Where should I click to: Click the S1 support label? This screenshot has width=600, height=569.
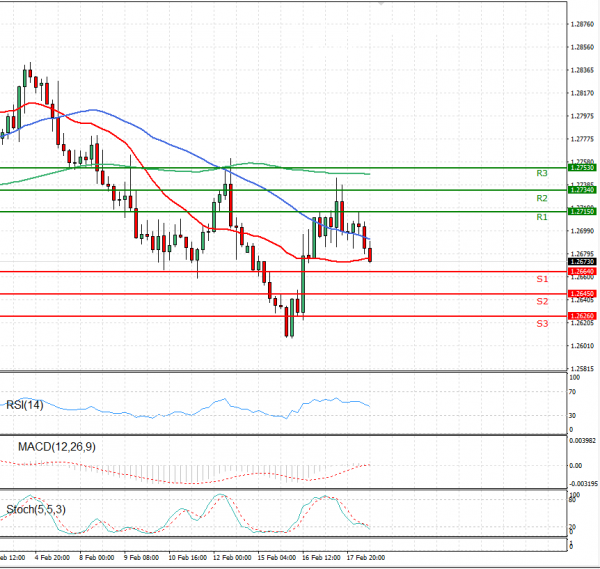click(542, 279)
